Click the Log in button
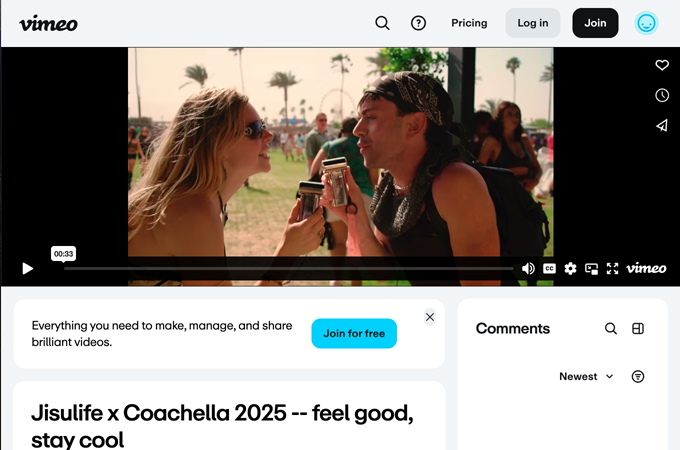Viewport: 680px width, 450px height. 533,23
